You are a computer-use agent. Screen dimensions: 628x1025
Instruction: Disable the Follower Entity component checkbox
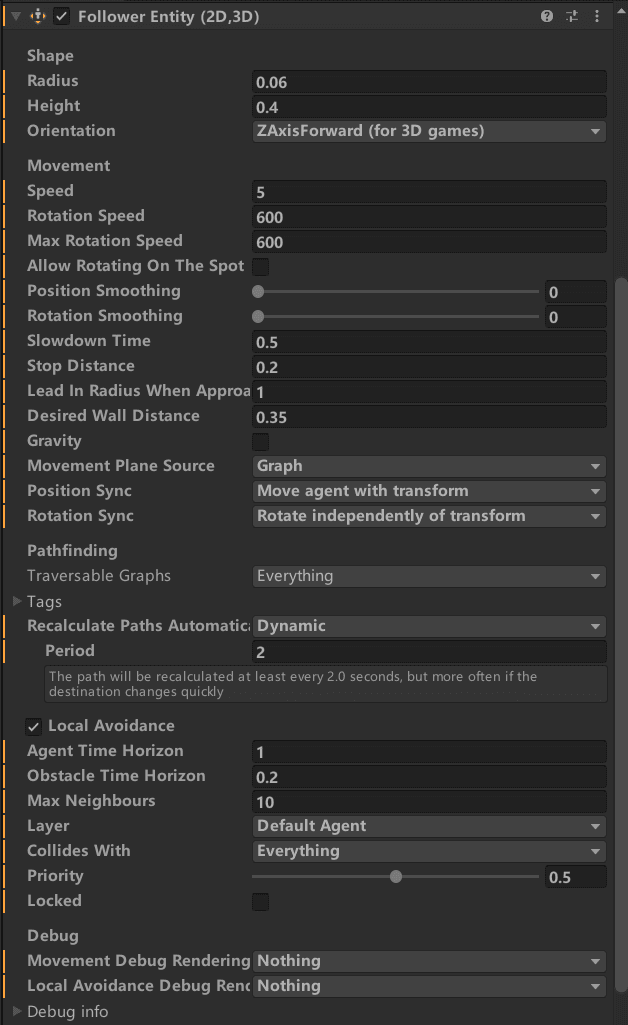[61, 16]
